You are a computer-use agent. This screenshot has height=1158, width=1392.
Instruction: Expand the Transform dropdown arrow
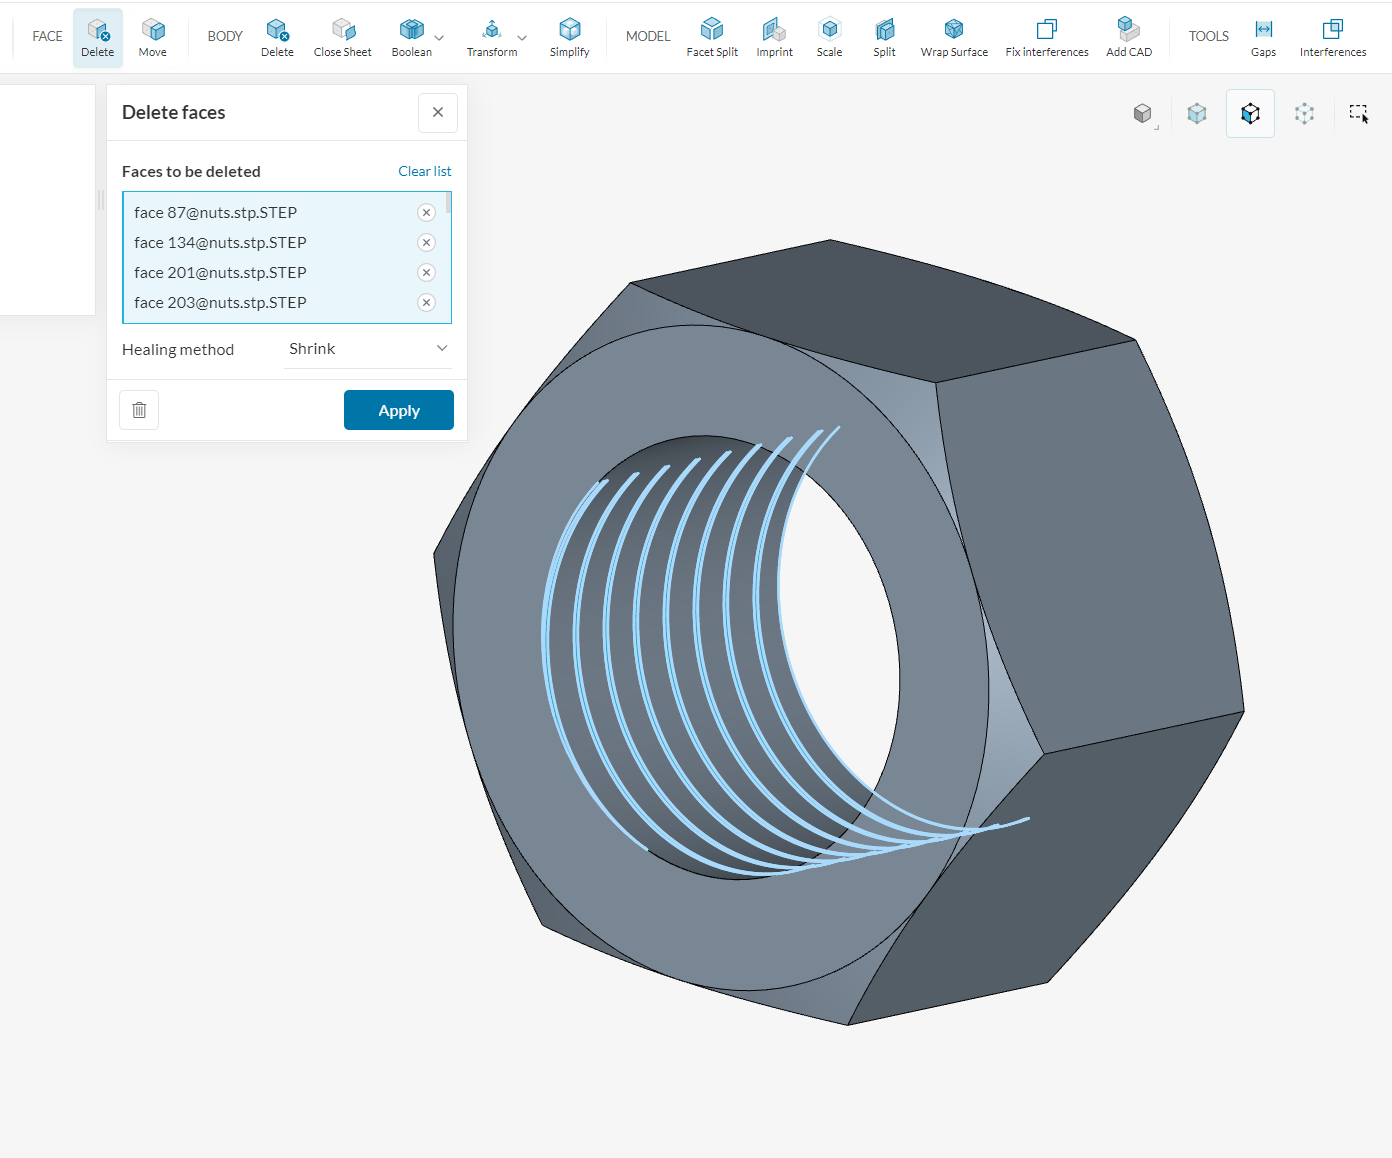[x=522, y=38]
